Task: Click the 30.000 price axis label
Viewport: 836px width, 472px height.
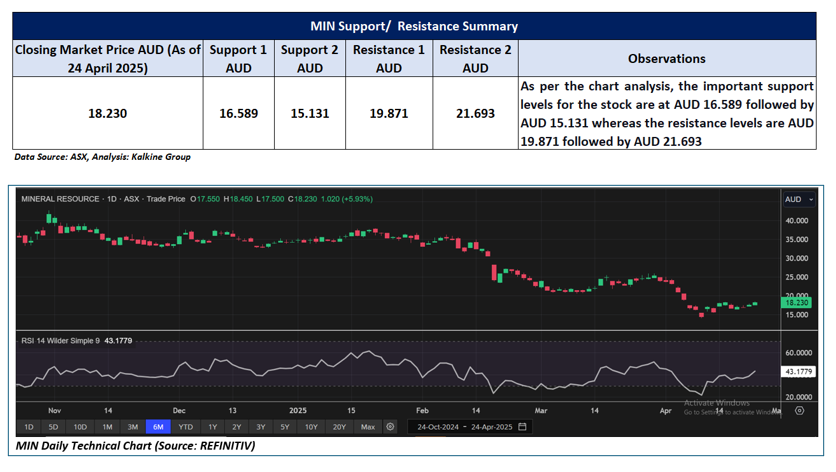Action: [x=797, y=258]
